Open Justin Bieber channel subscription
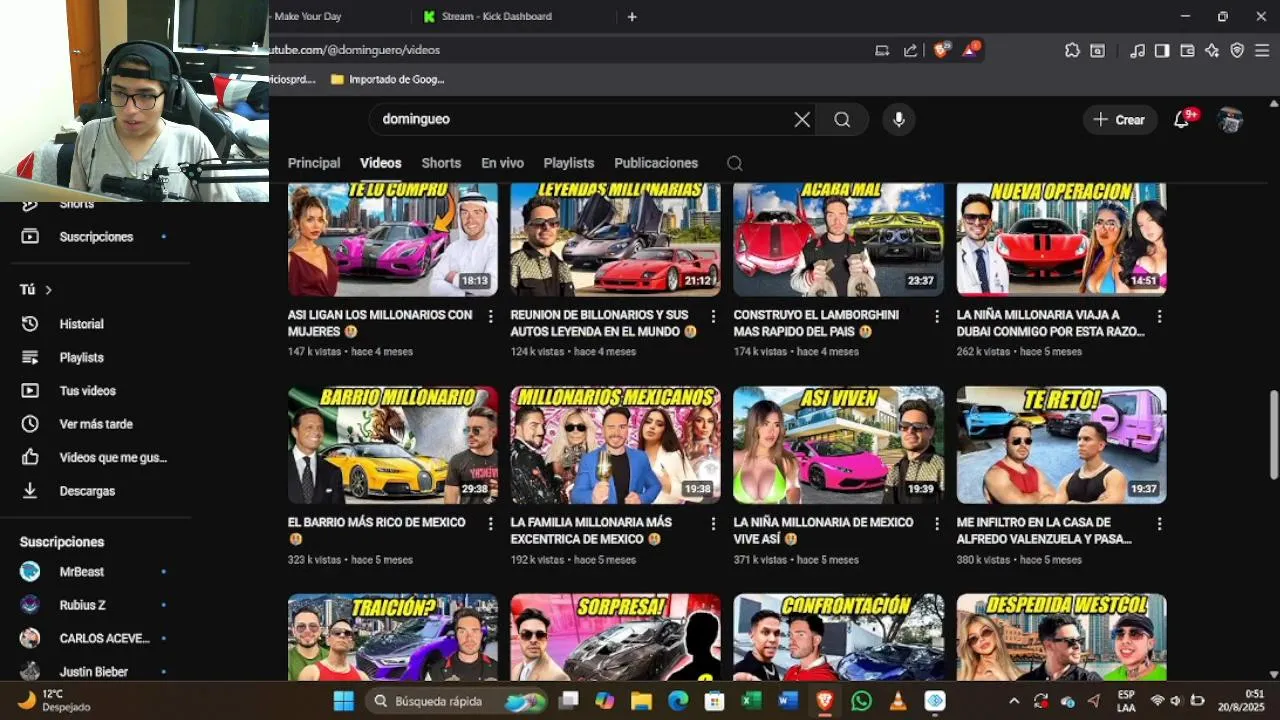 pos(95,671)
